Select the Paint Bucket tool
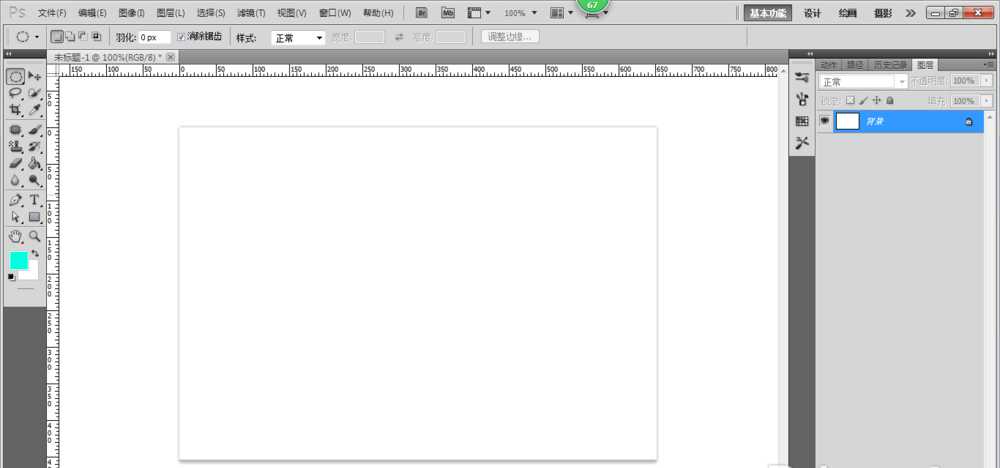Screen dimensions: 1000x468 point(34,163)
